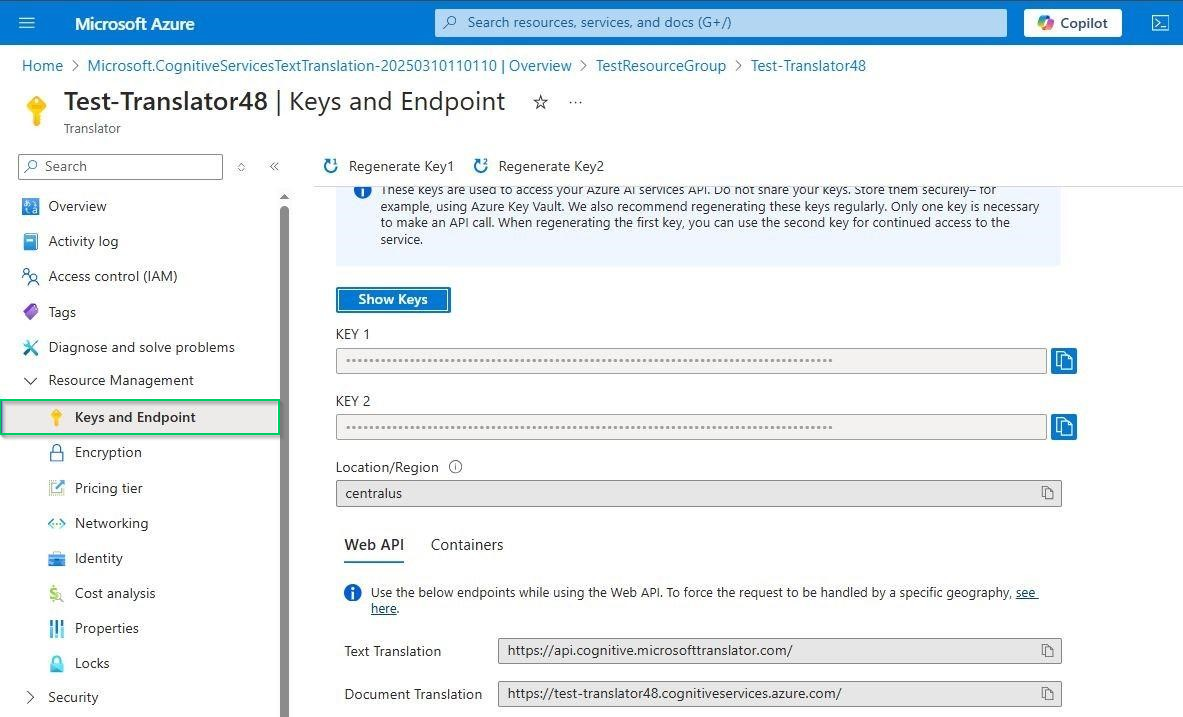Copy the Location/Region value centralus
This screenshot has width=1183, height=717.
click(1047, 493)
